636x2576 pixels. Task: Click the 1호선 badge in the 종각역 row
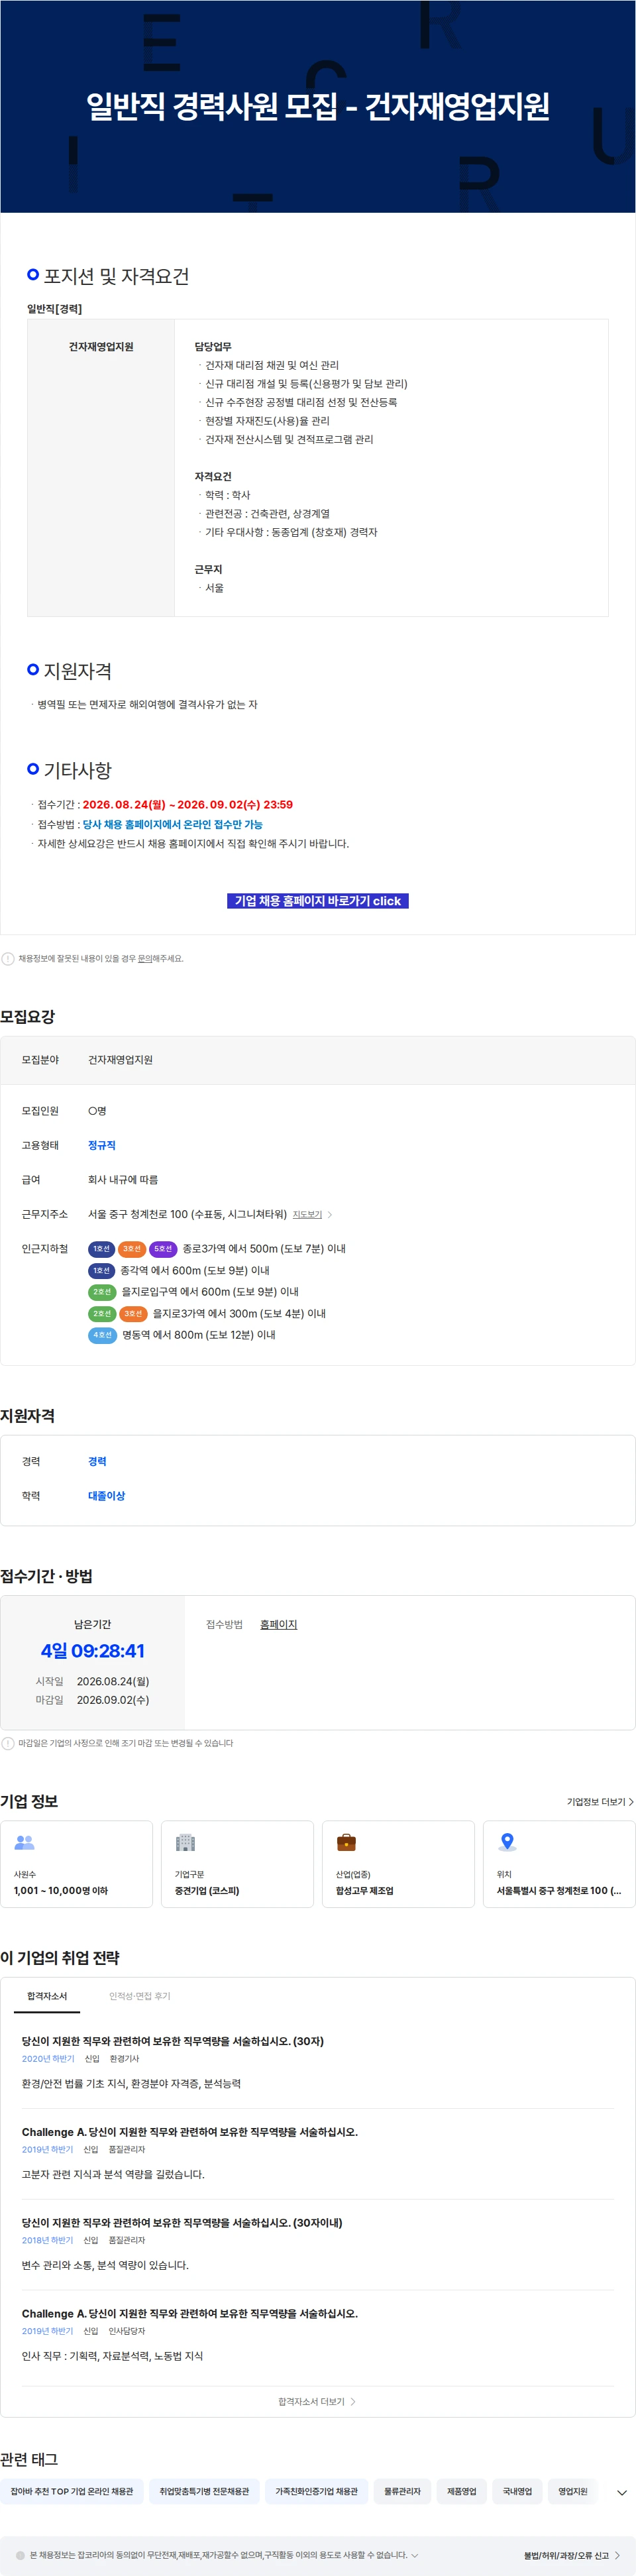(x=102, y=1270)
